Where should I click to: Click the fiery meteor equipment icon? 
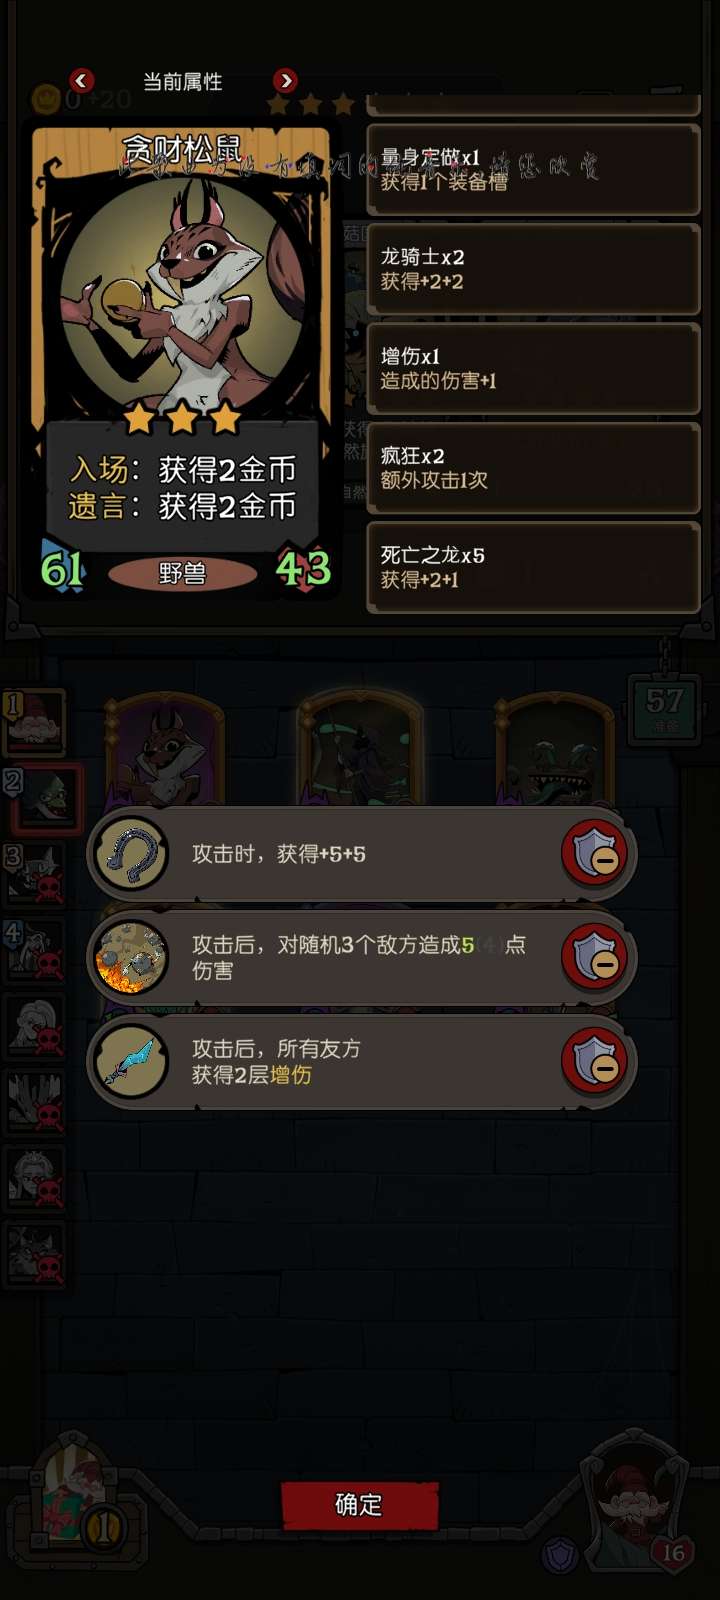point(130,958)
